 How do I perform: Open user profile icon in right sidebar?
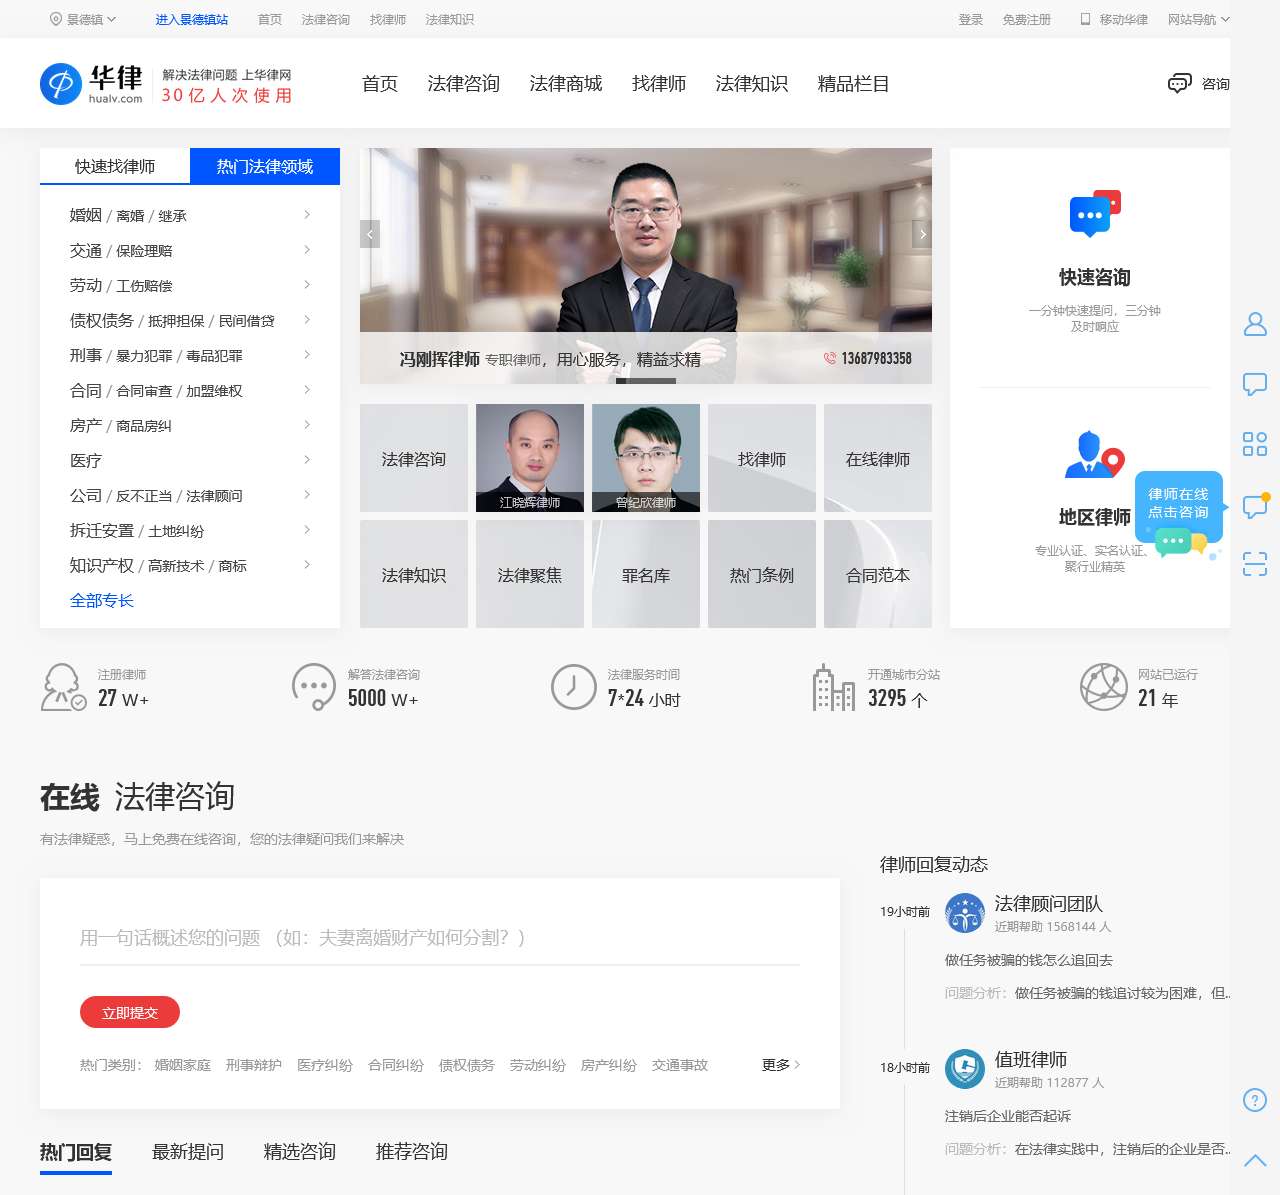pos(1255,324)
